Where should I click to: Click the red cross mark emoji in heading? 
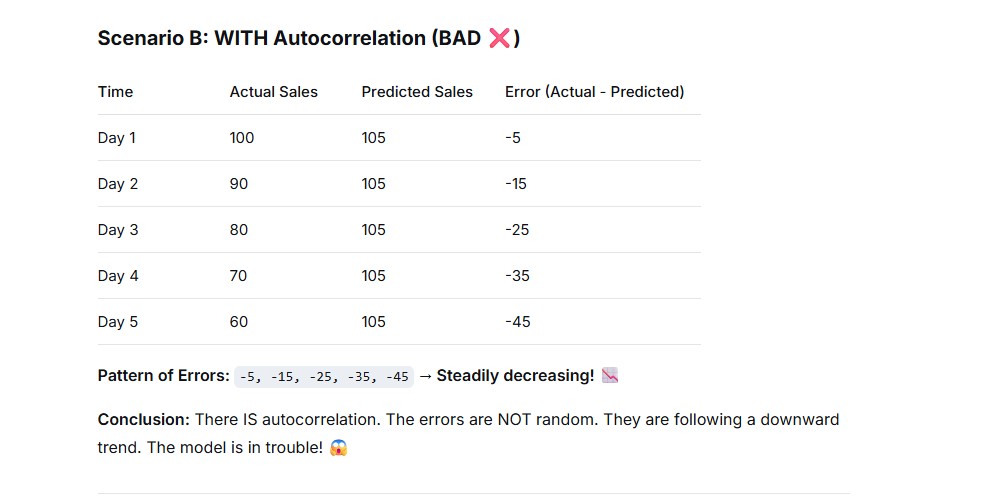pos(499,38)
